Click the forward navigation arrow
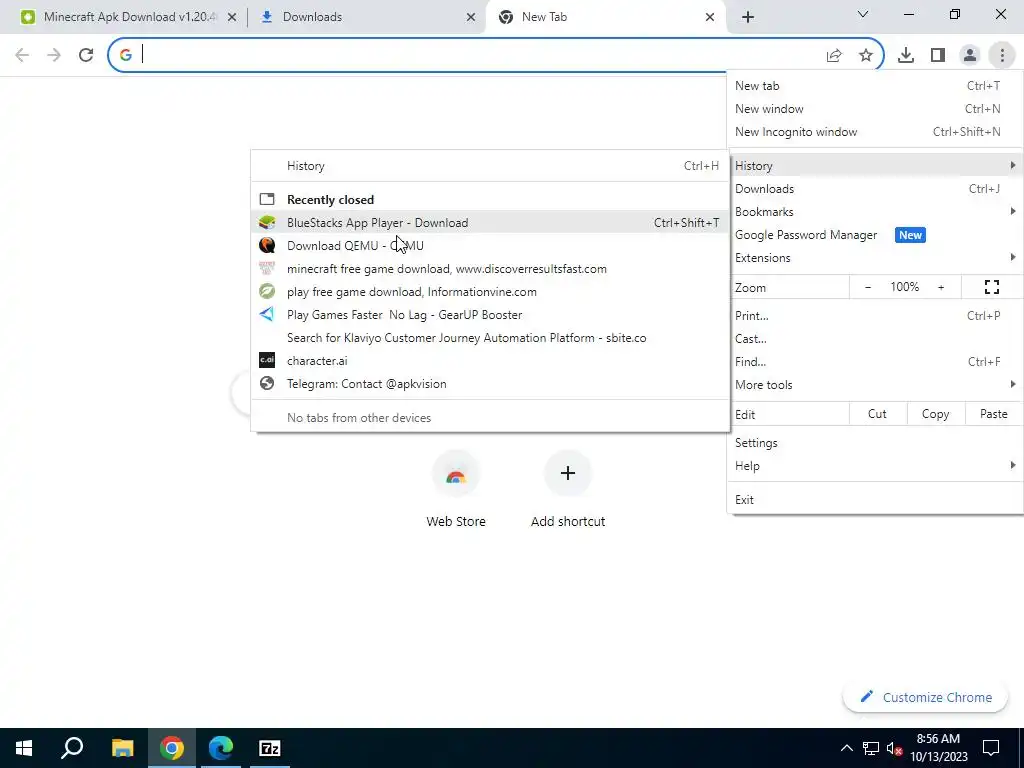The height and width of the screenshot is (768, 1024). tap(54, 55)
